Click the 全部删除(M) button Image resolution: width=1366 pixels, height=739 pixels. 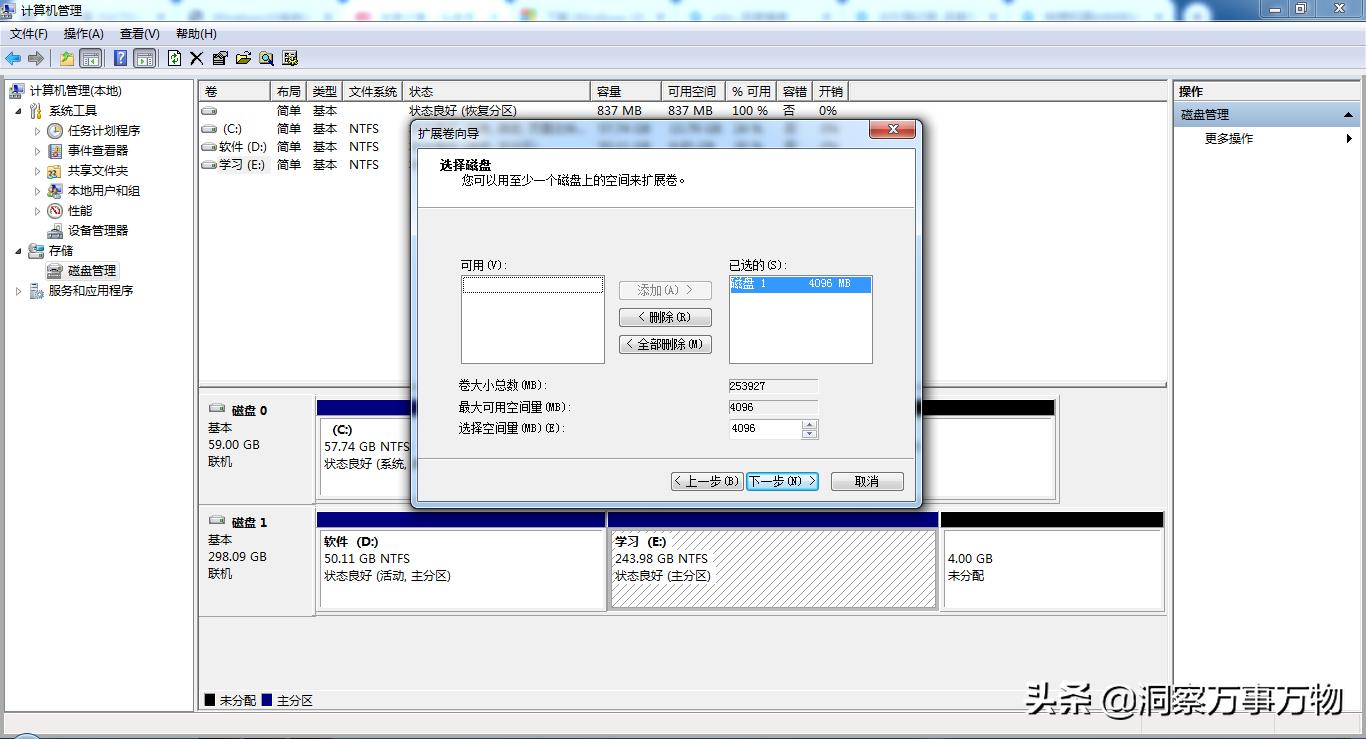665,343
